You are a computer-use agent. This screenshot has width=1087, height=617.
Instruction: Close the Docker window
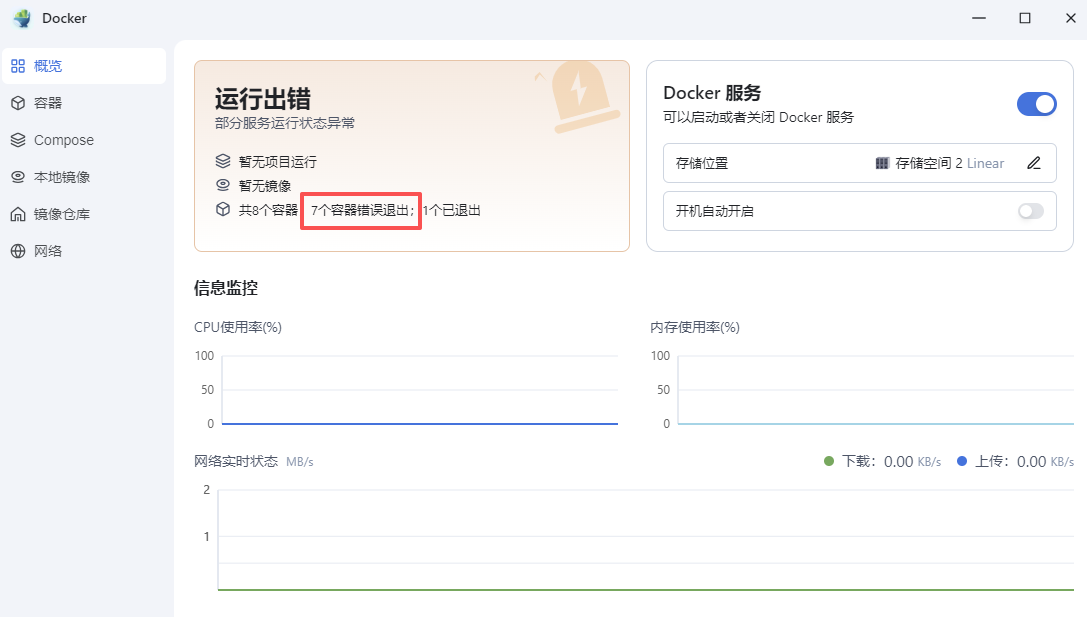(1070, 18)
